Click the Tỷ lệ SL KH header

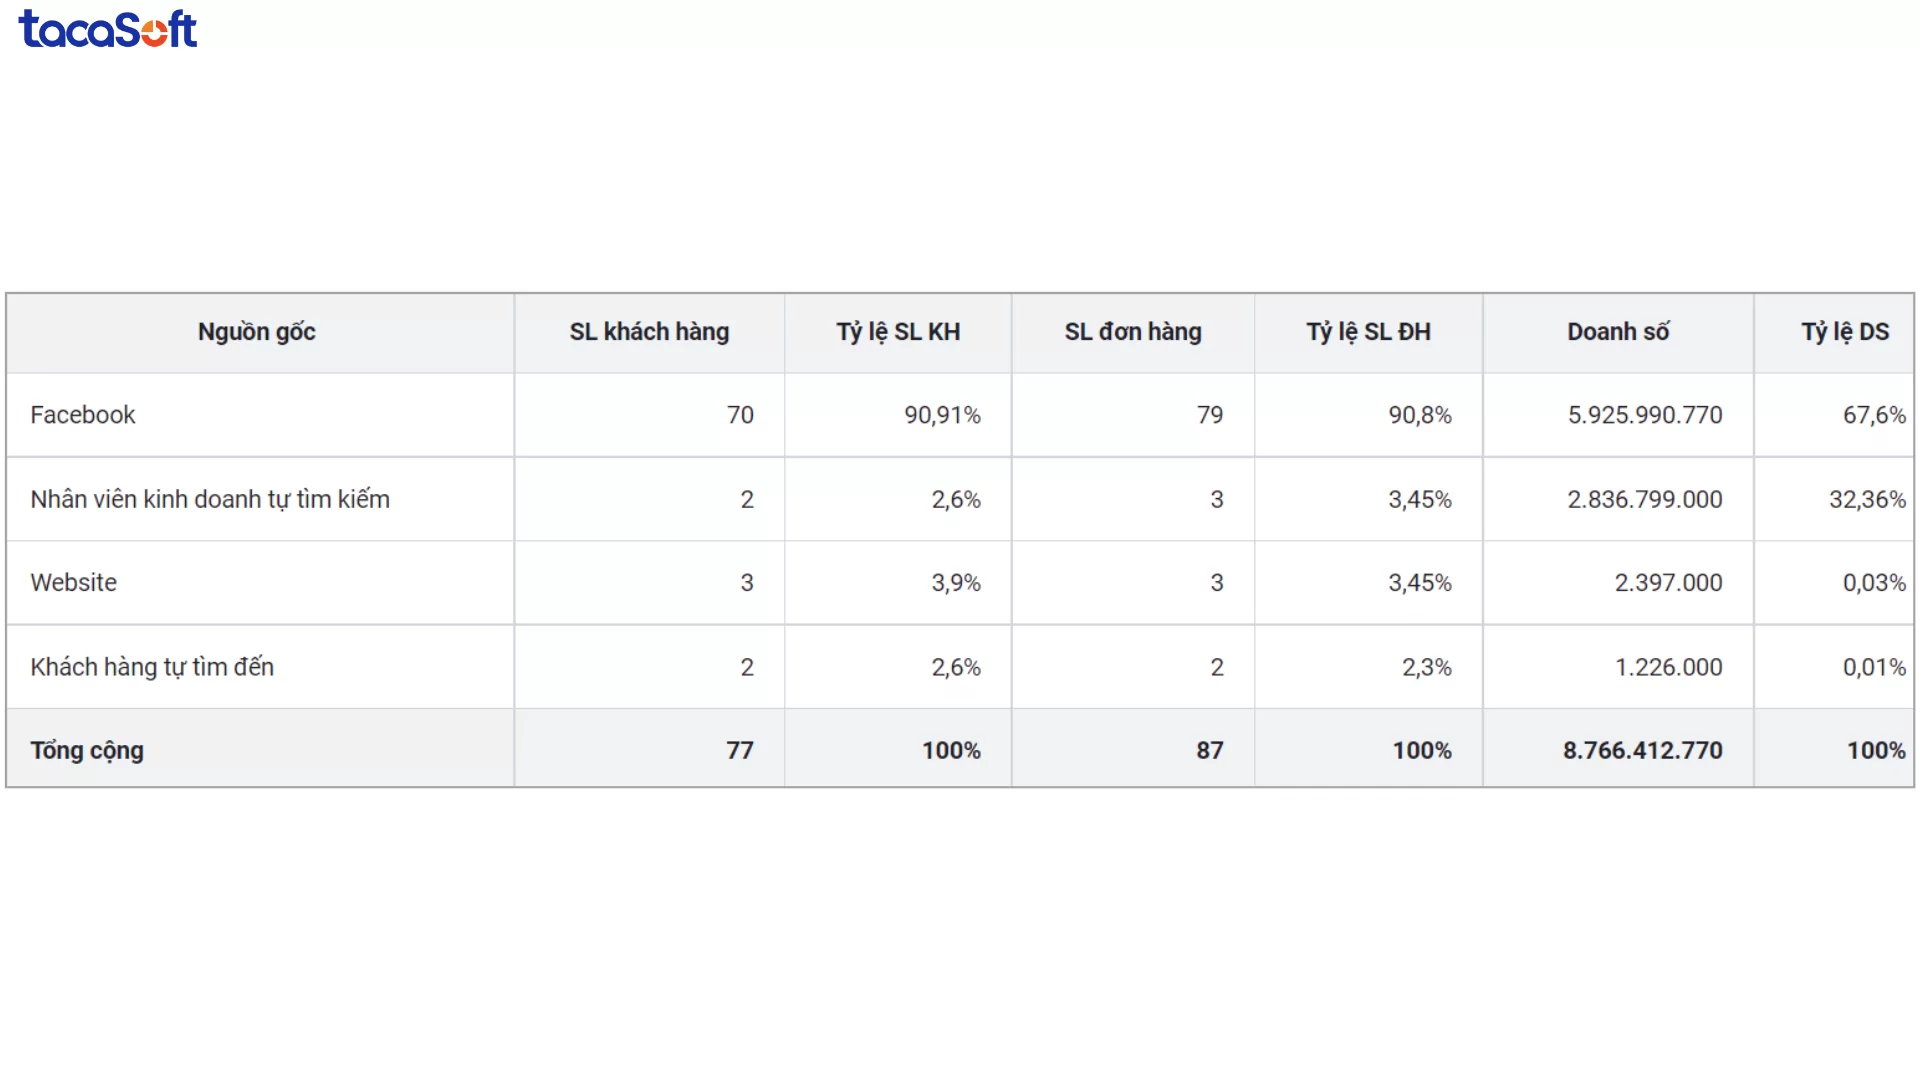pyautogui.click(x=898, y=332)
